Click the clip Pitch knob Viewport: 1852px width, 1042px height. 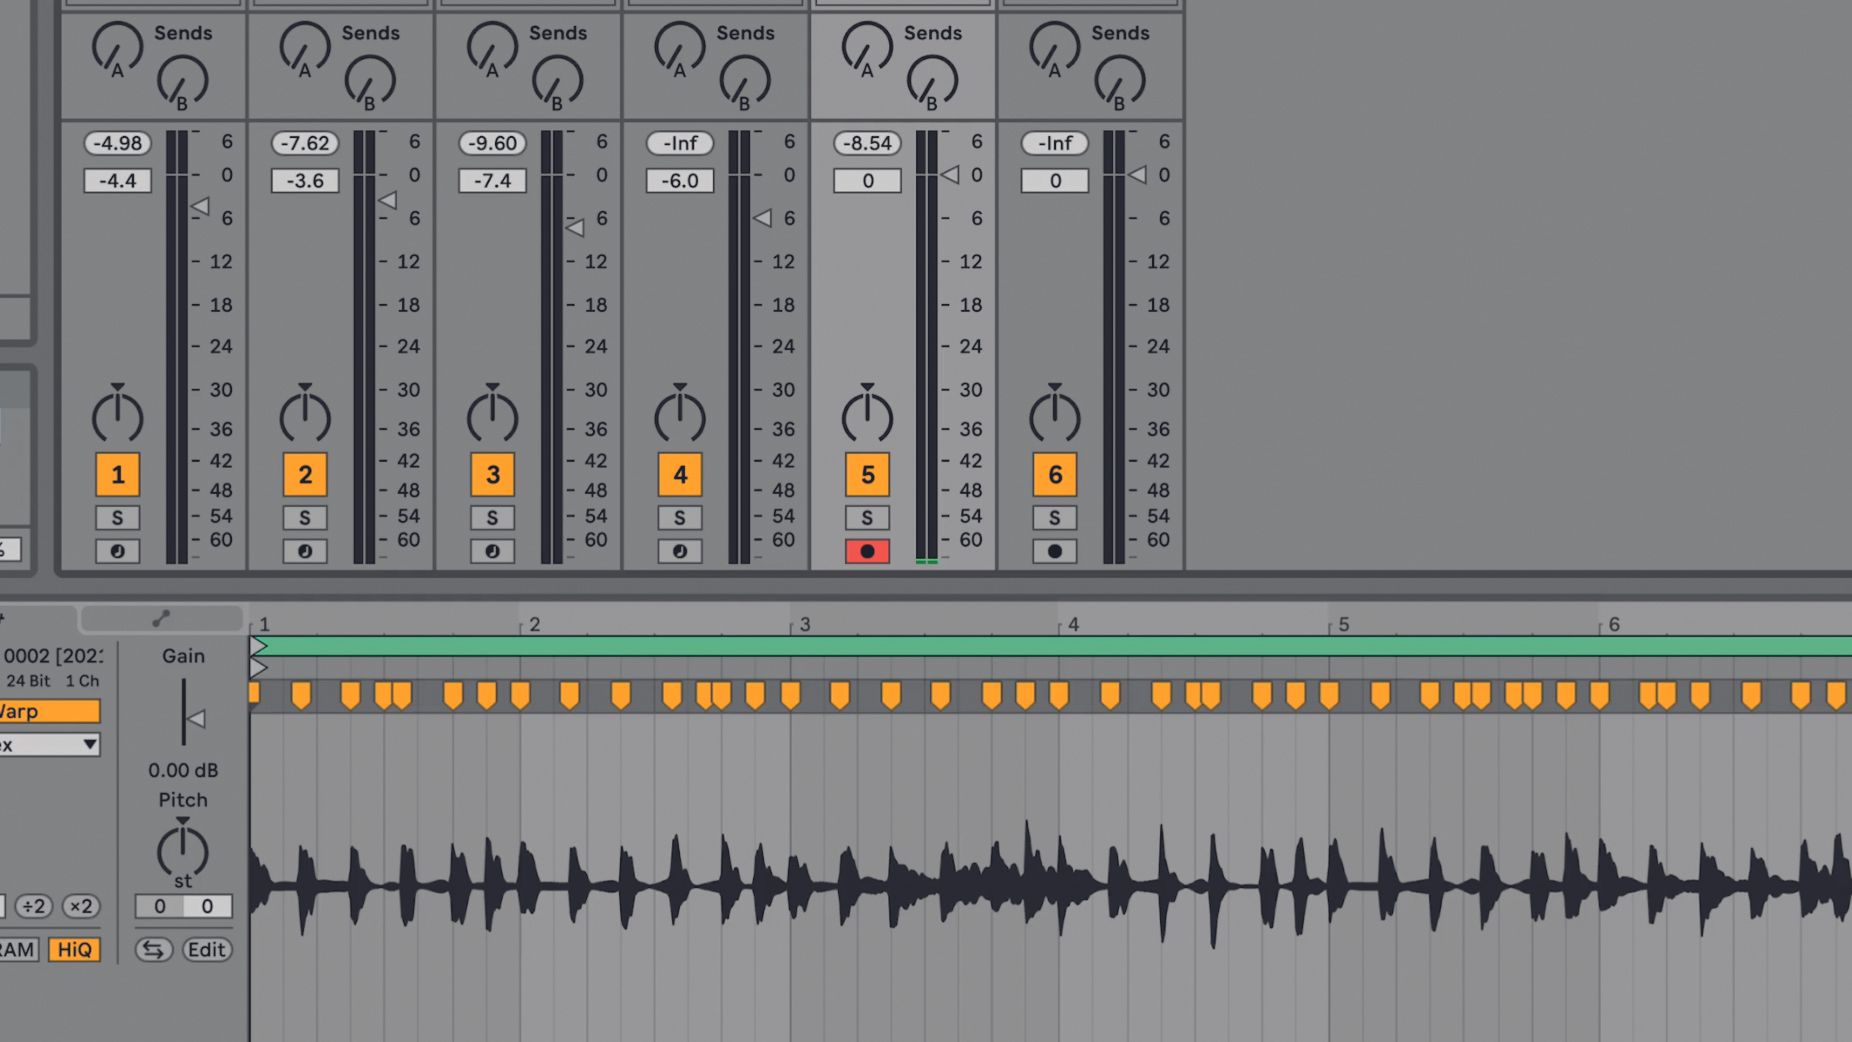click(x=182, y=851)
